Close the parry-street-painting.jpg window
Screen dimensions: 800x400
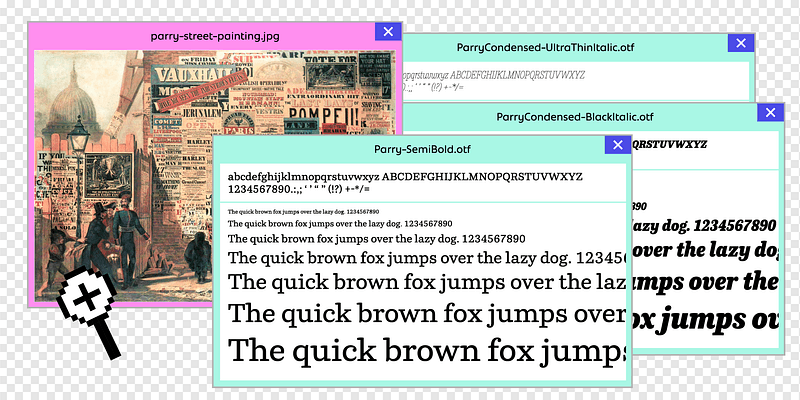coord(387,32)
